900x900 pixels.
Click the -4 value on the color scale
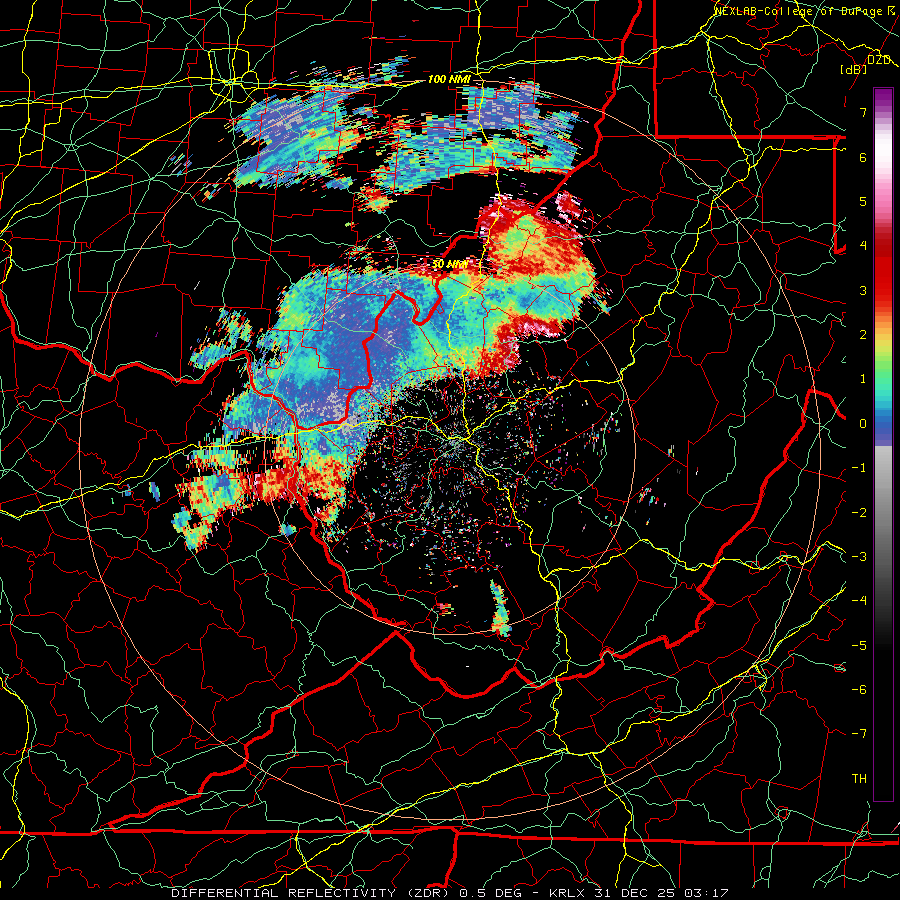coord(859,601)
